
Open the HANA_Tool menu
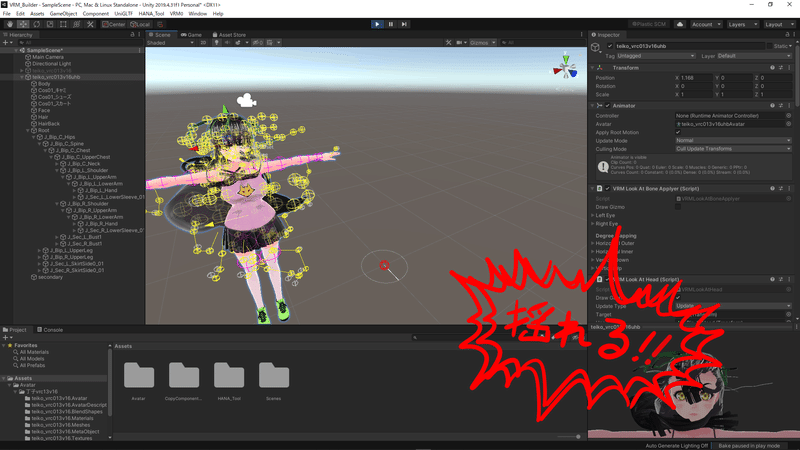coord(151,14)
